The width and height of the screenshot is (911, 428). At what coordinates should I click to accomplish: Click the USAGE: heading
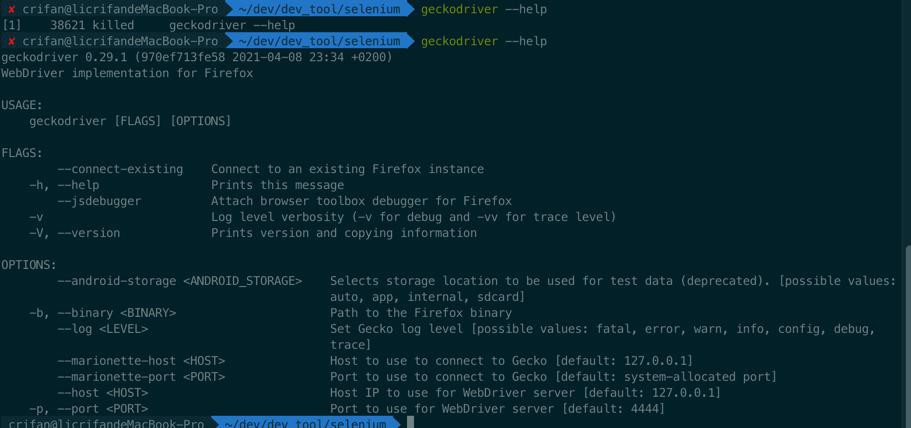coord(22,105)
